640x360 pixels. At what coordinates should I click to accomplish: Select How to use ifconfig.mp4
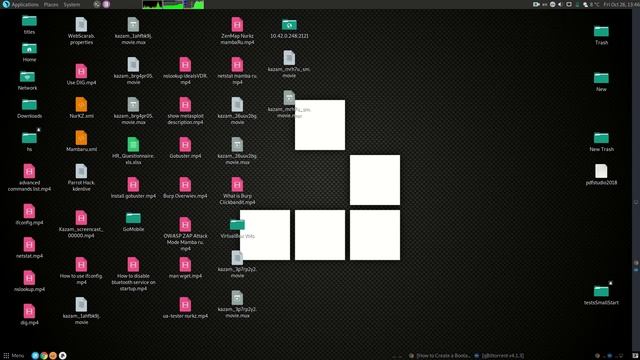tap(81, 271)
